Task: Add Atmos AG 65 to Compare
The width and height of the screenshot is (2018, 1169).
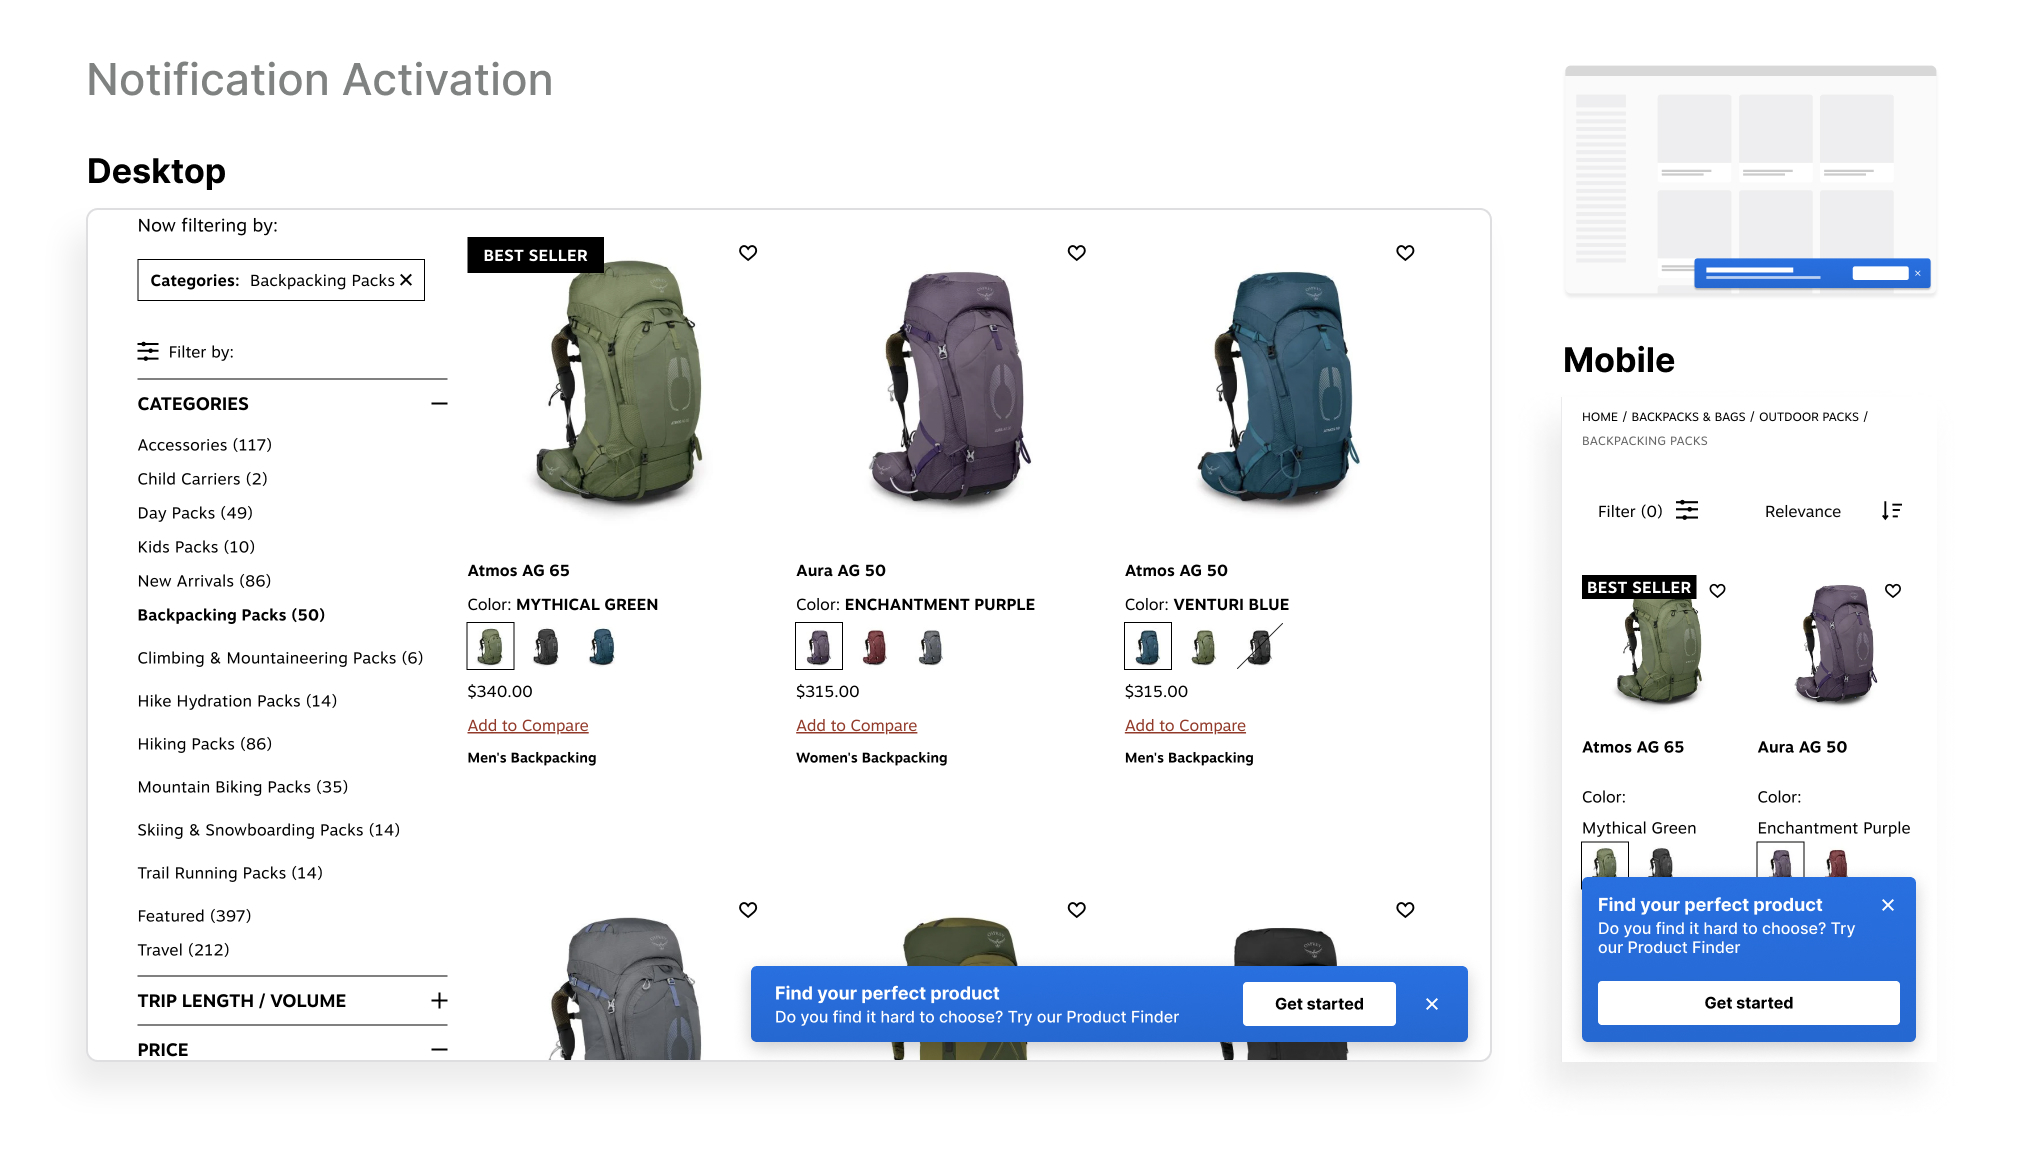Action: [528, 726]
